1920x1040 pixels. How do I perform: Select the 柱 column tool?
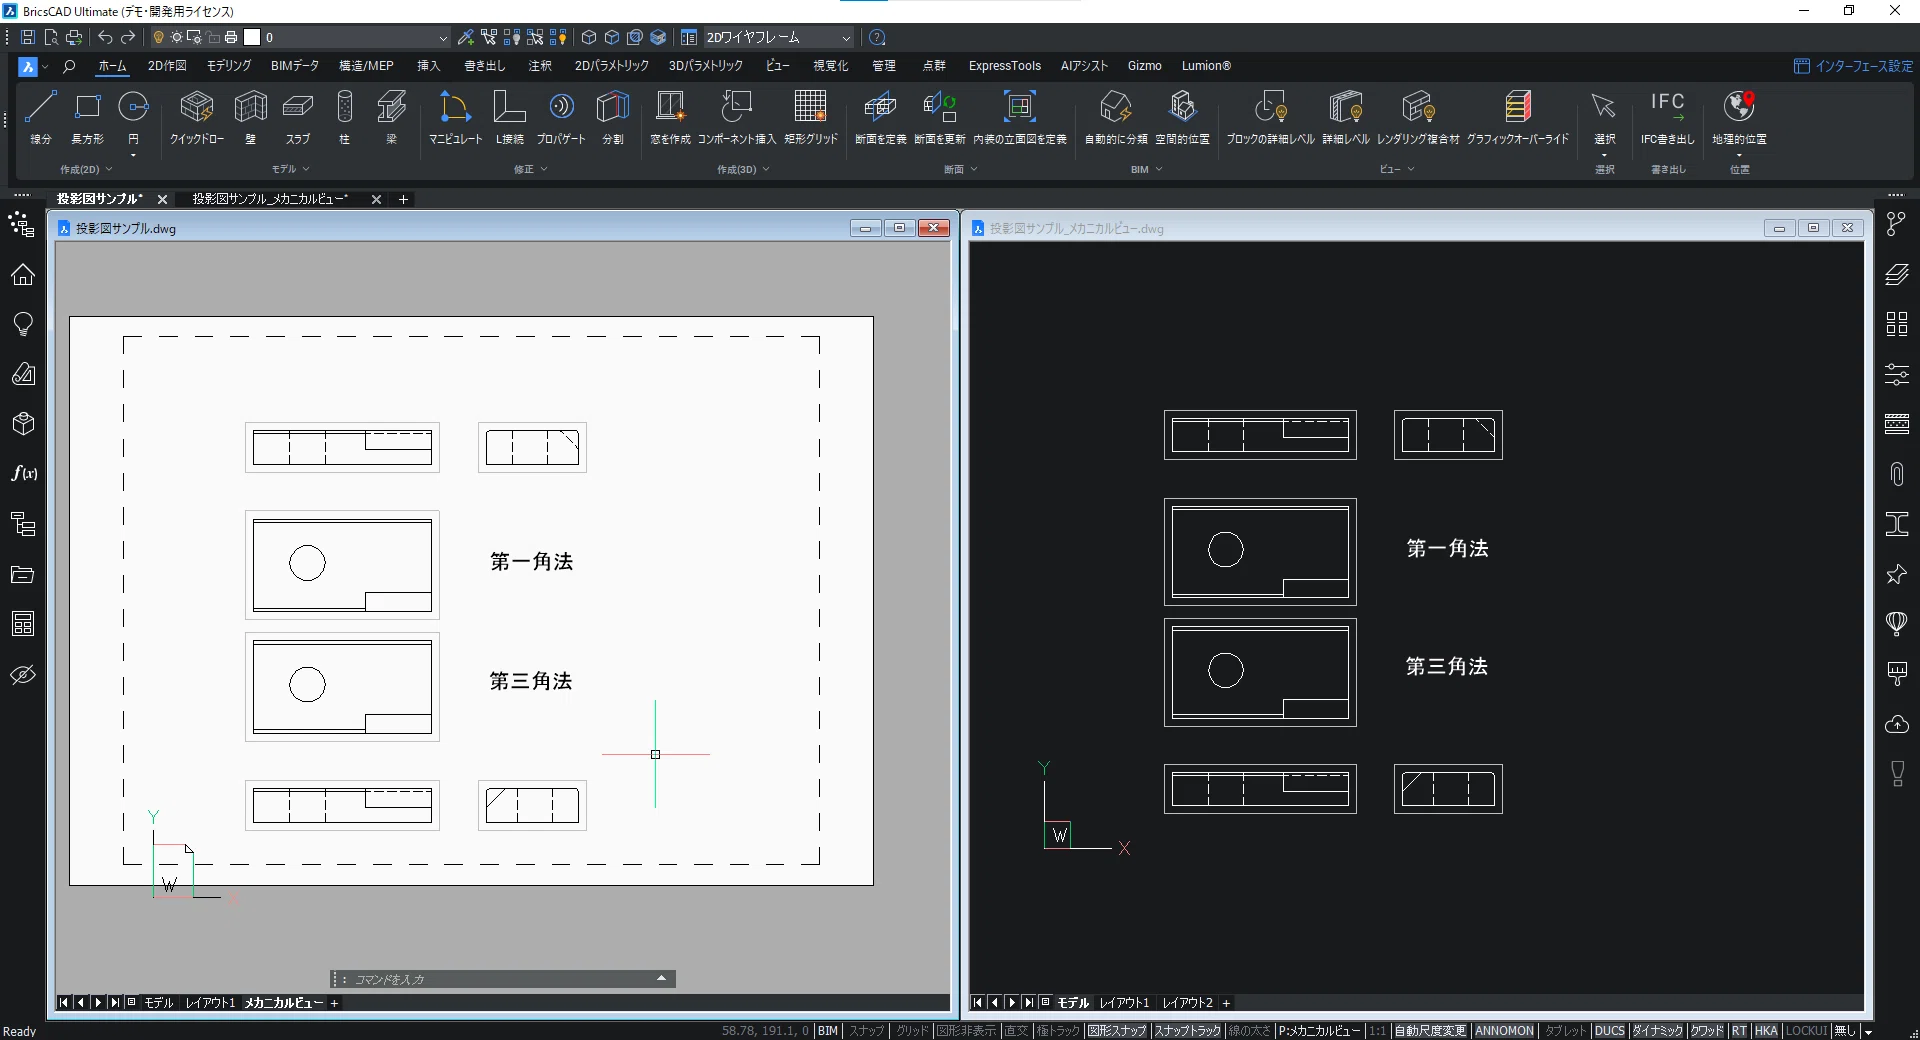click(345, 117)
